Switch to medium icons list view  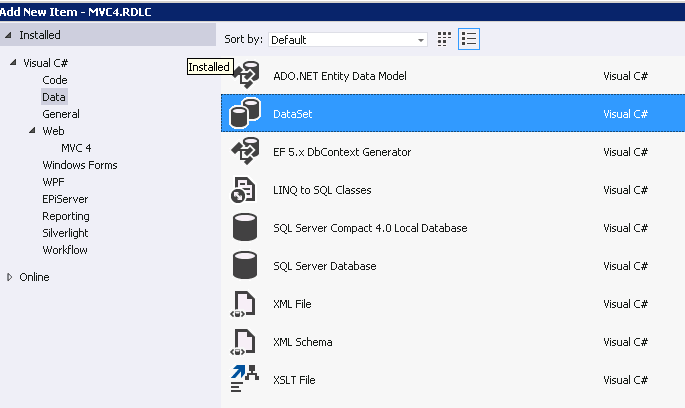469,39
